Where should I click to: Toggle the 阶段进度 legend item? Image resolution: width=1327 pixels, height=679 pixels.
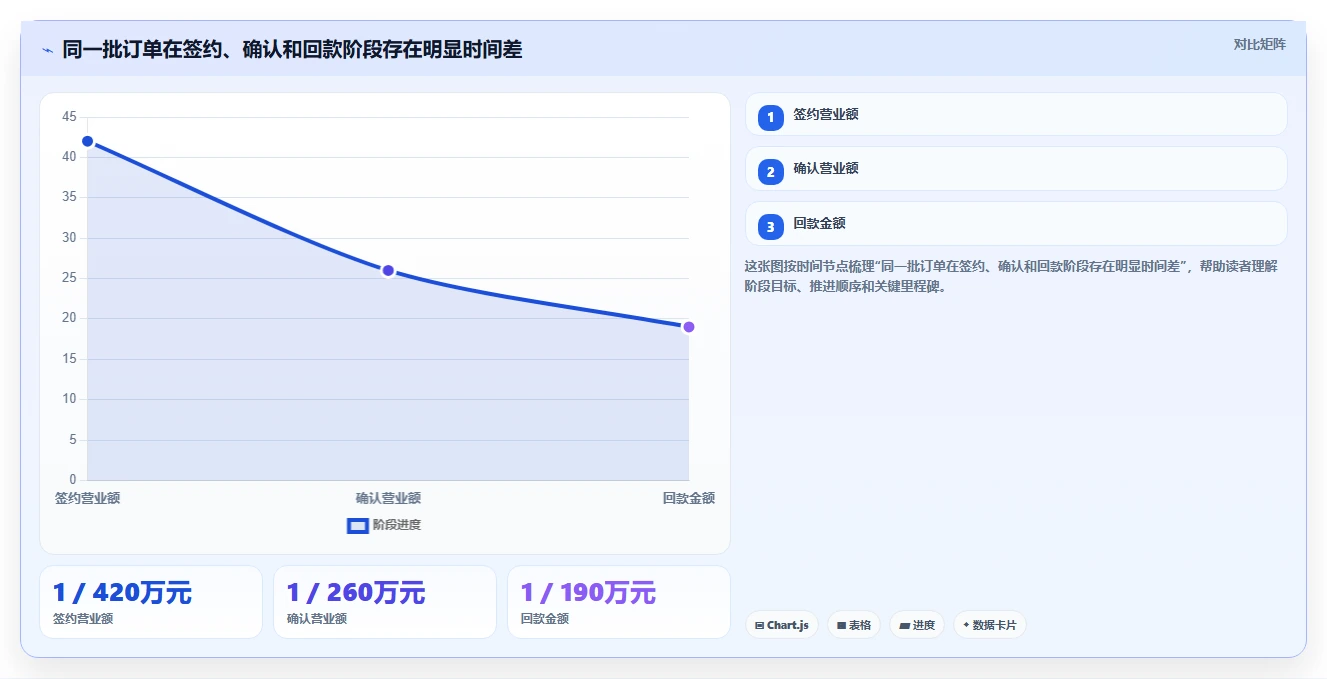384,525
